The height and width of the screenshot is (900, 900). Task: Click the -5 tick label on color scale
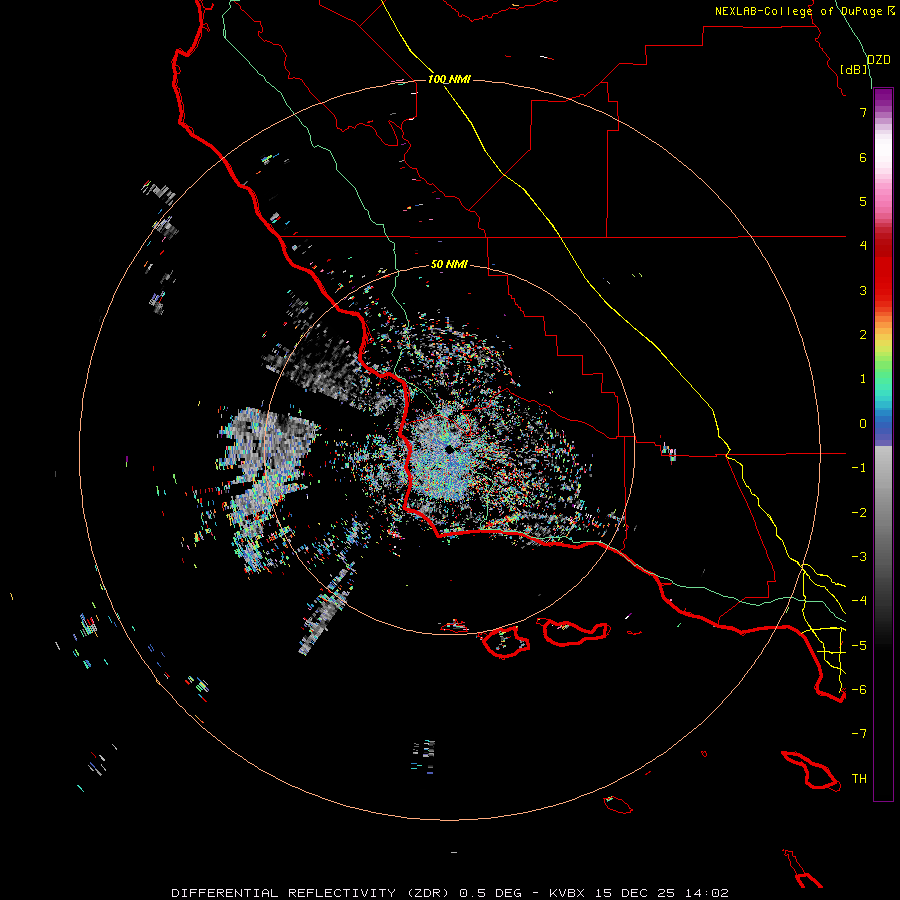click(x=859, y=646)
